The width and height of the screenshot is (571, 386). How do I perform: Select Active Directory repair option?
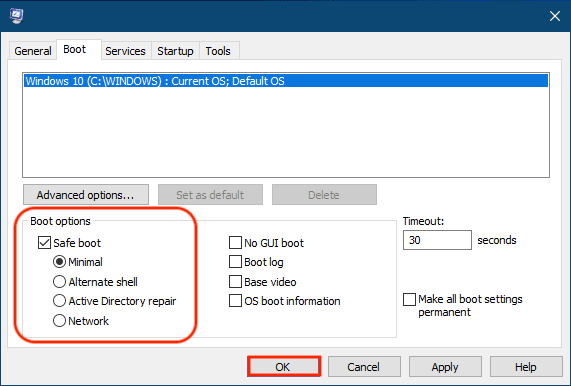pyautogui.click(x=59, y=301)
